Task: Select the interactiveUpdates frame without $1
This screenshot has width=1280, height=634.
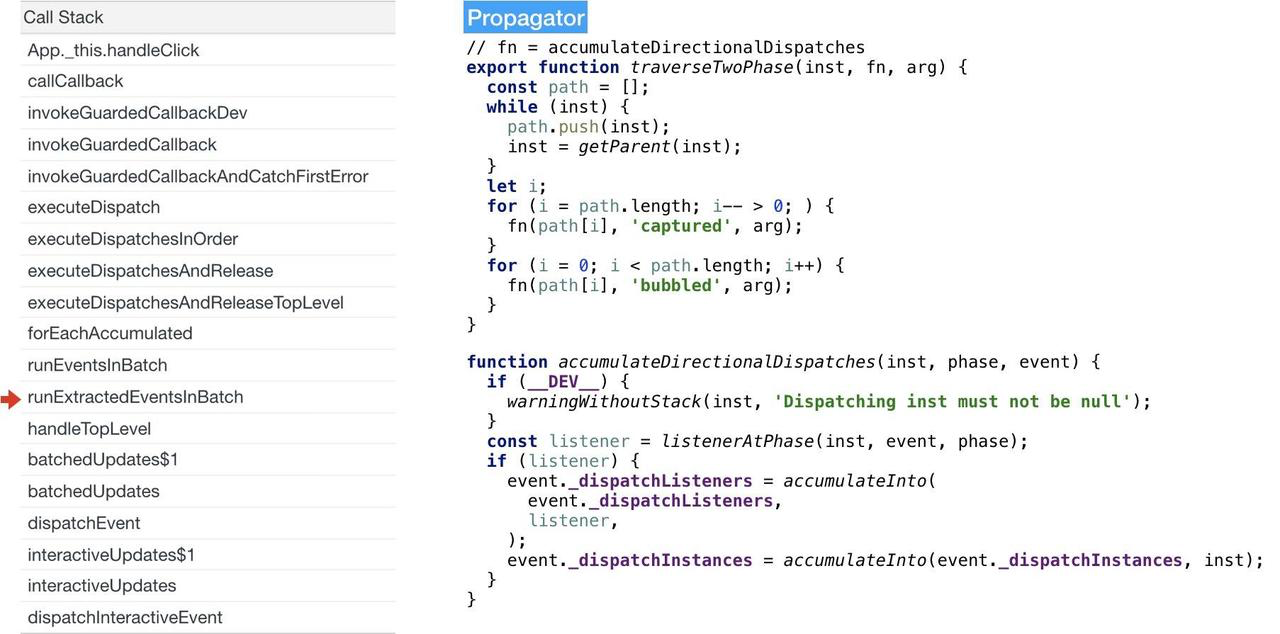Action: click(208, 585)
